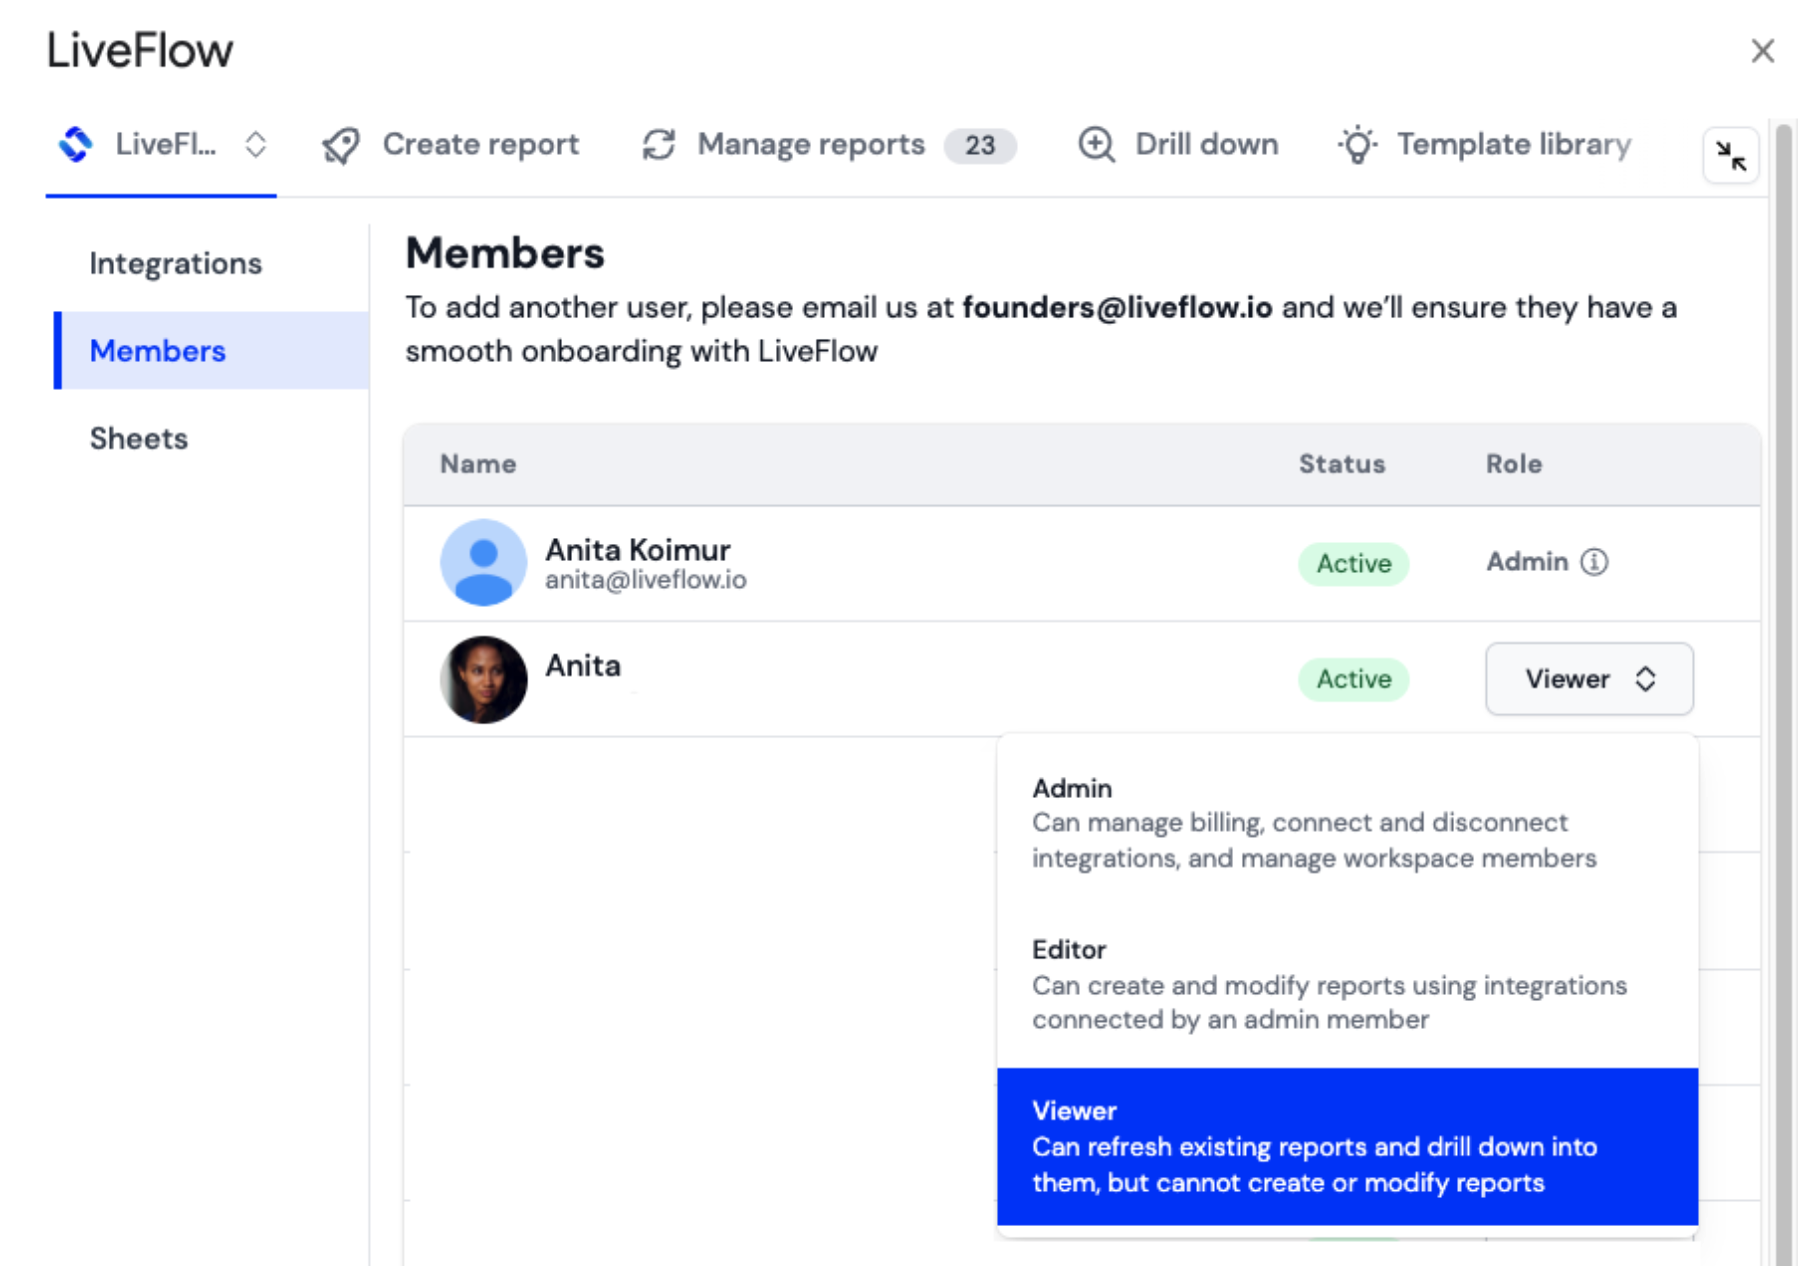
Task: Click Anita Koimur's default avatar icon
Action: [483, 562]
